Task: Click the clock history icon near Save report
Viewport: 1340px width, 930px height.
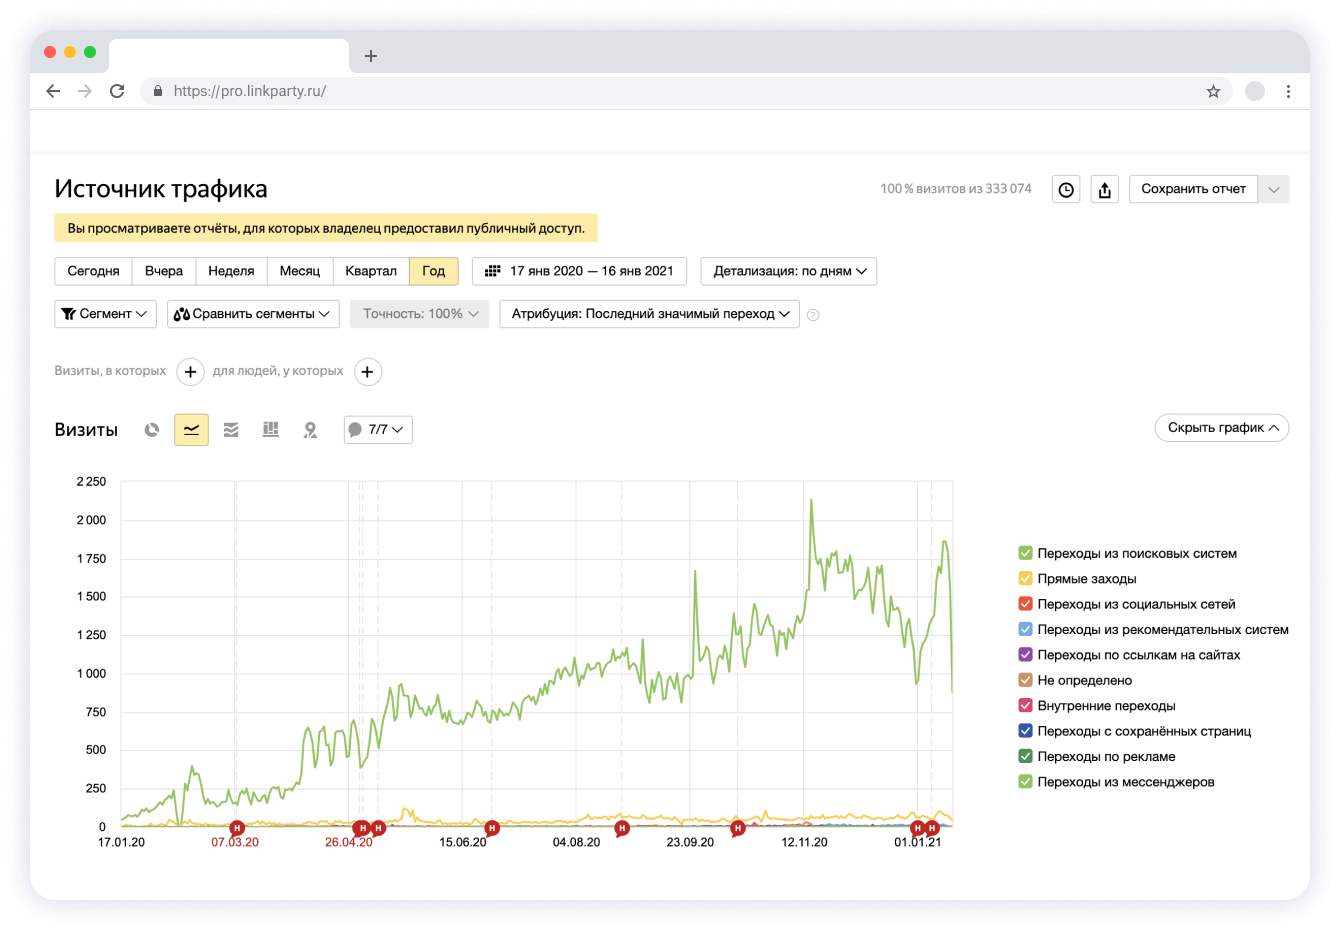Action: (x=1066, y=190)
